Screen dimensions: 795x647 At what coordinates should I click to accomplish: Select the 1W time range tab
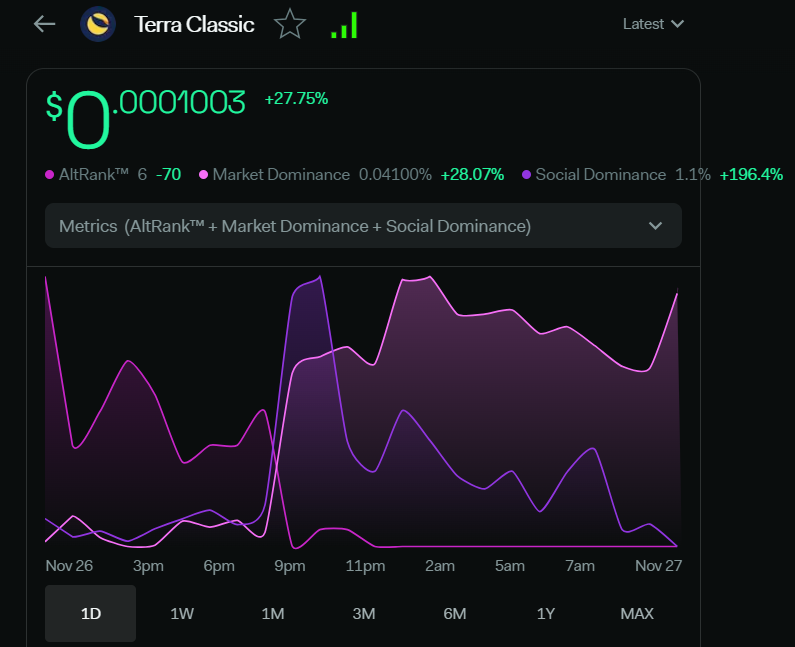[x=182, y=614]
